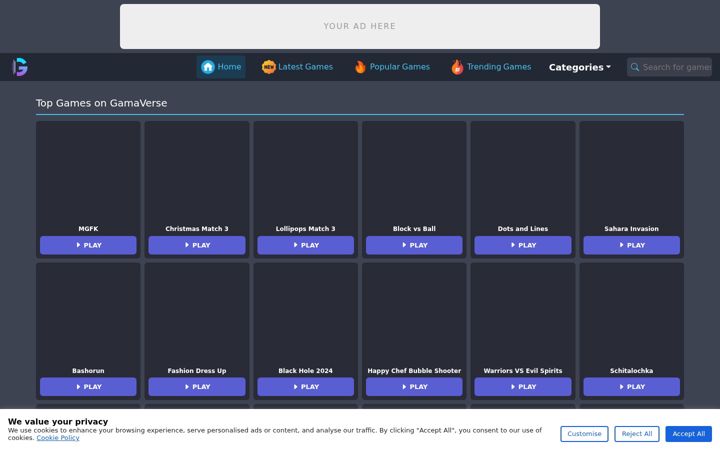Click the Fashion Dress Up title

tap(197, 371)
